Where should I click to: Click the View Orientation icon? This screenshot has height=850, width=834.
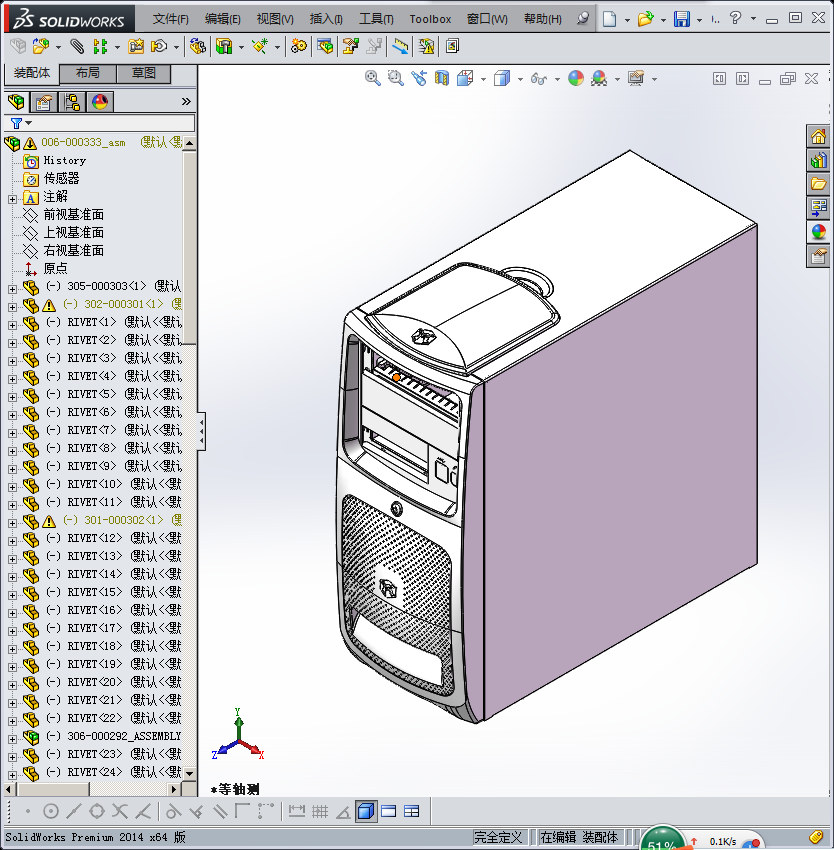click(x=465, y=79)
